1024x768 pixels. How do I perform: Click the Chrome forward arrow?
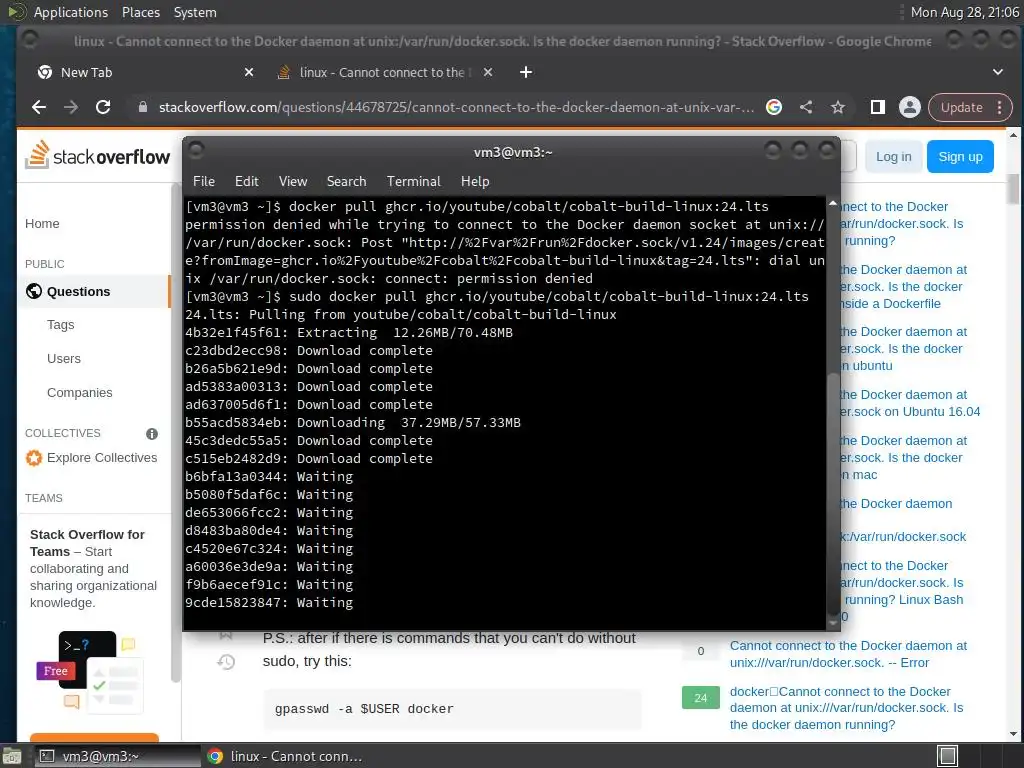click(71, 107)
